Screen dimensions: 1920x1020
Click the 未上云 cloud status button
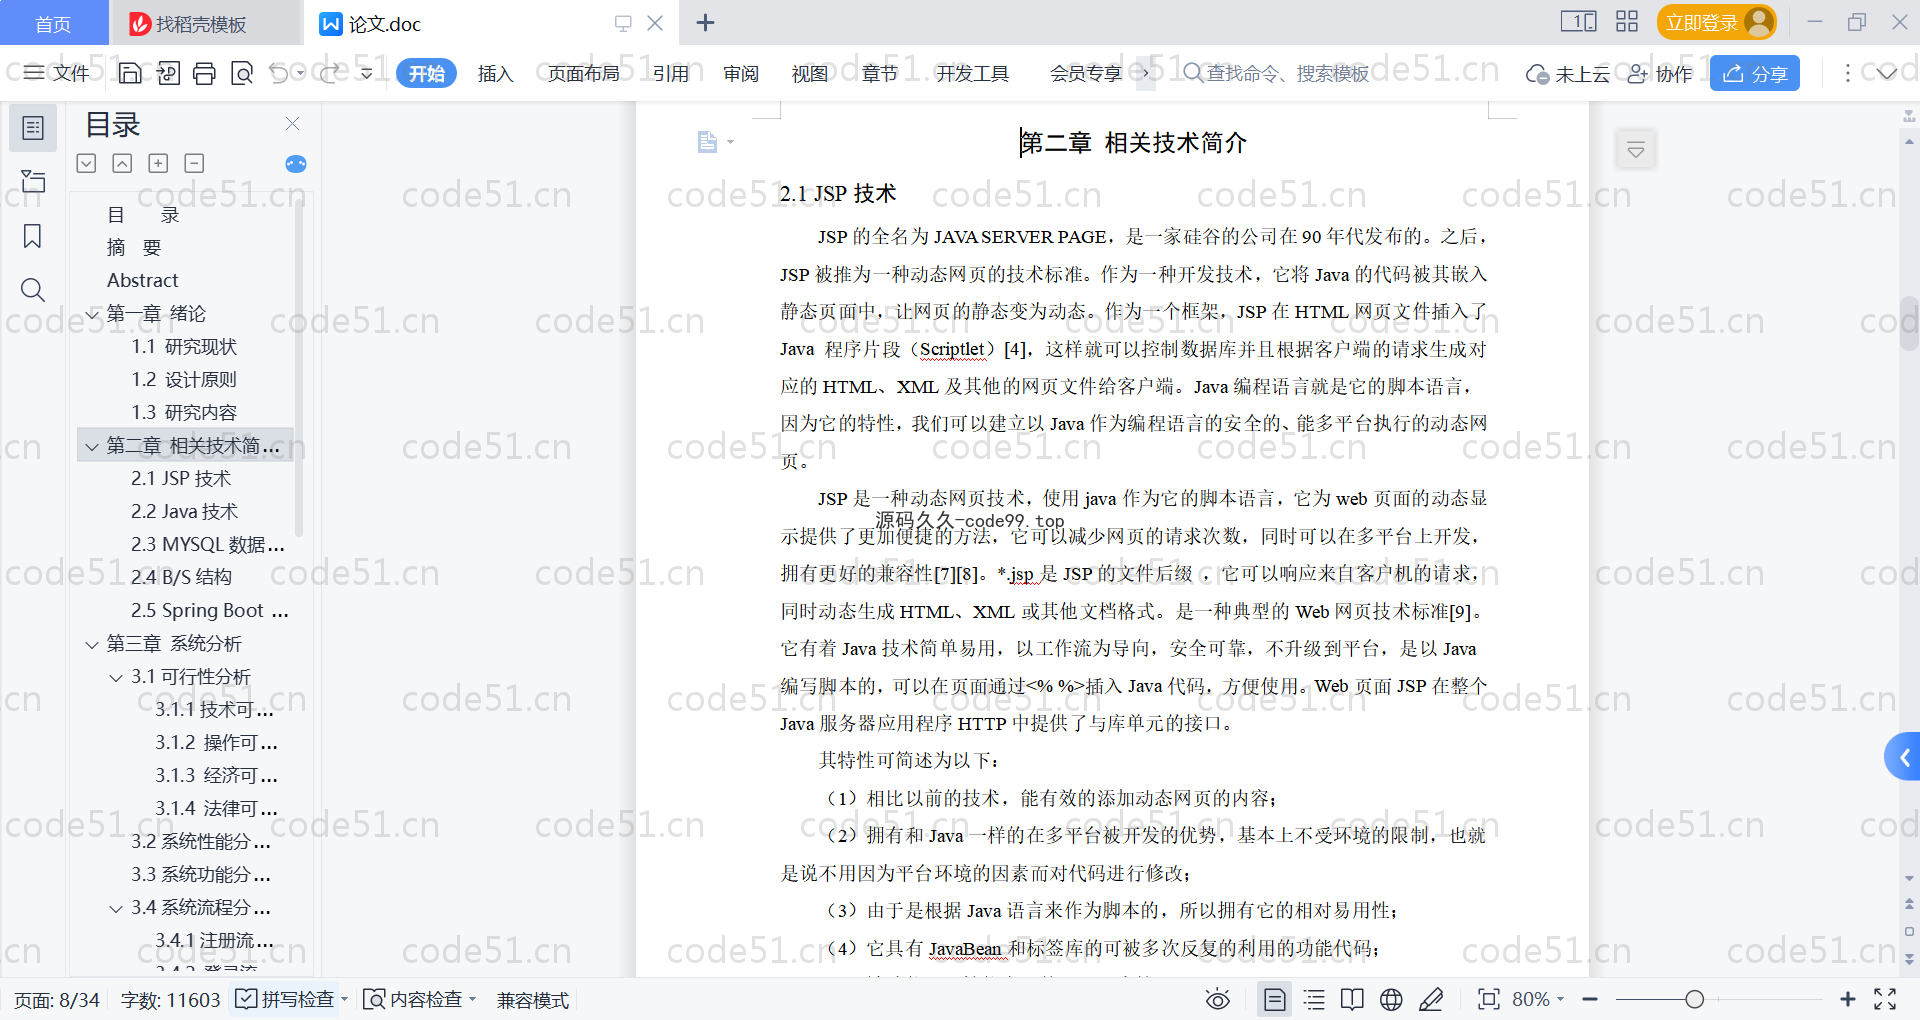1567,73
